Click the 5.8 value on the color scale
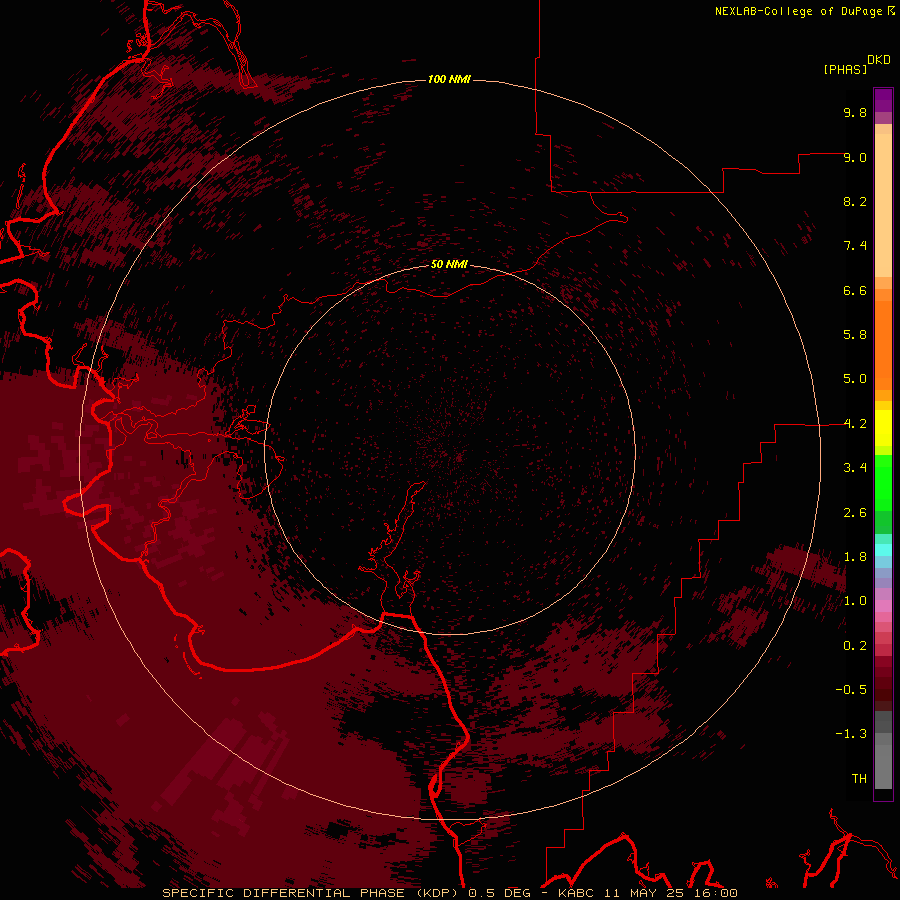The image size is (900, 900). [x=855, y=335]
